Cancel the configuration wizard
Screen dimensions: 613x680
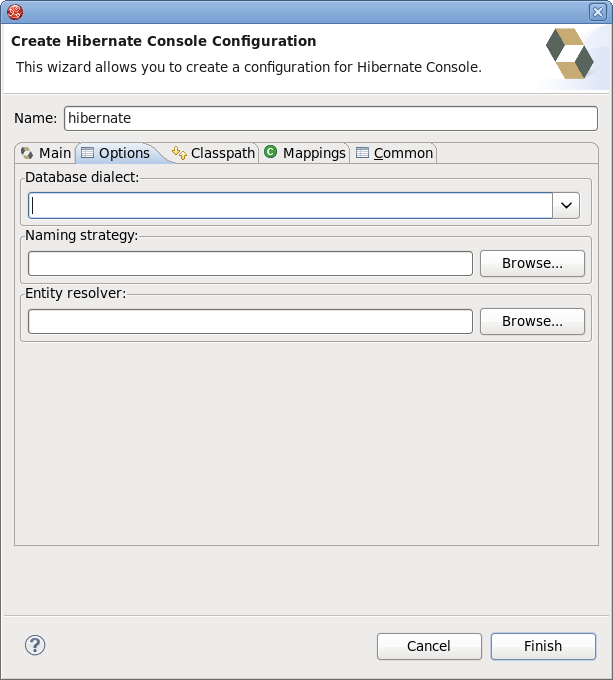tap(429, 646)
